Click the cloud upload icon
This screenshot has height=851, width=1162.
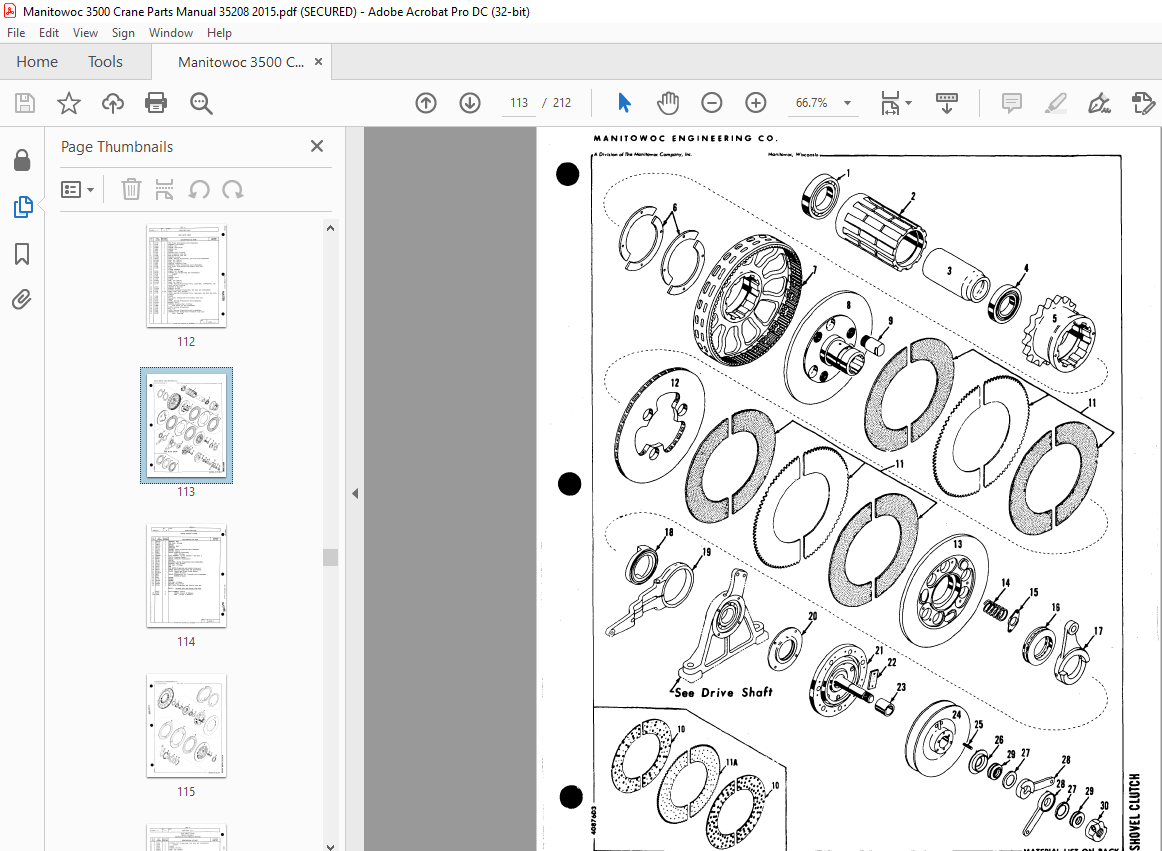(x=113, y=103)
